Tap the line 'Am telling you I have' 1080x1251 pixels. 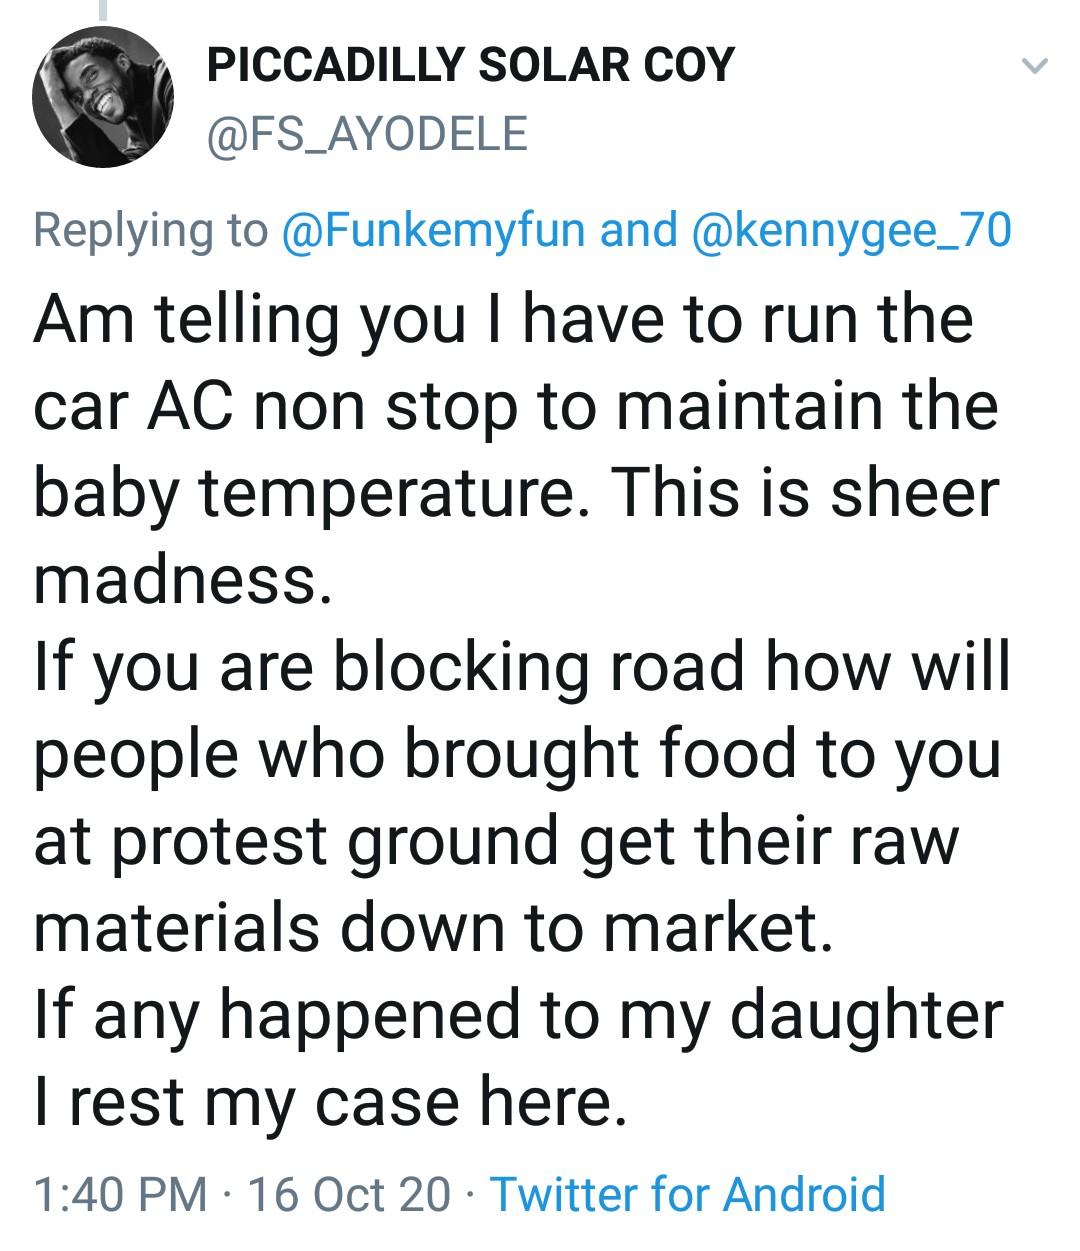point(503,320)
